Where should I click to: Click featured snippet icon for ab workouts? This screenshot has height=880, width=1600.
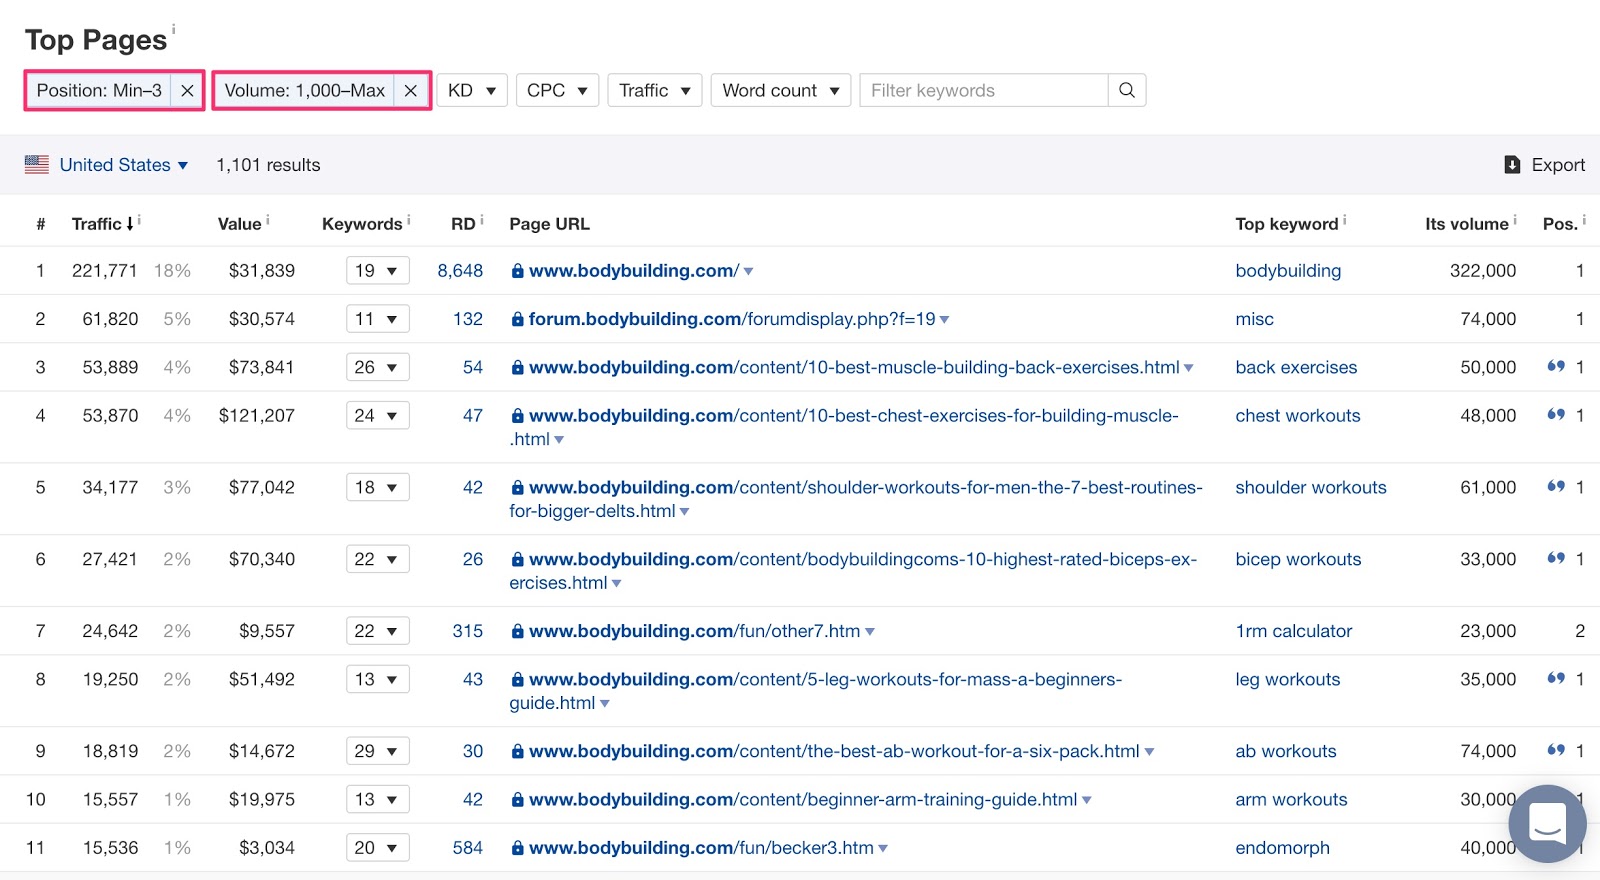(x=1556, y=750)
